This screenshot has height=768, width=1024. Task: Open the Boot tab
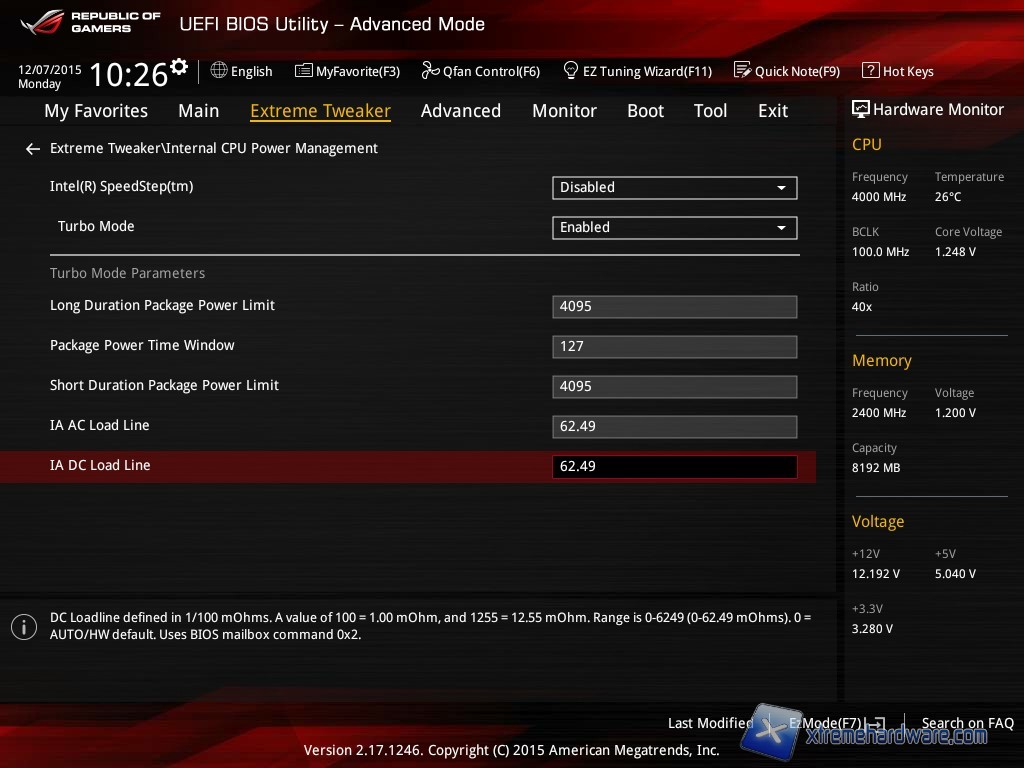click(x=645, y=111)
